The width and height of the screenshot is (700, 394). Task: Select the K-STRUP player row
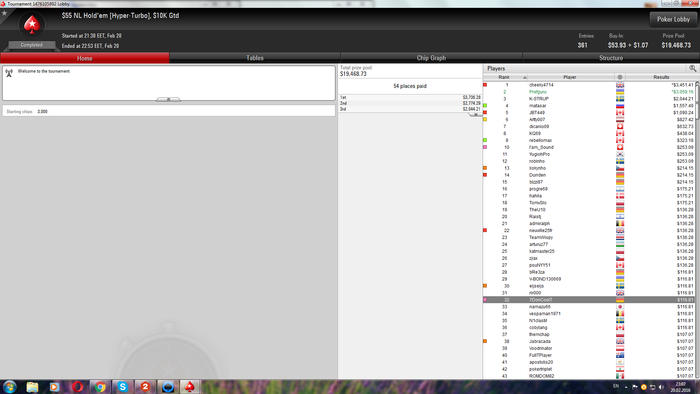point(589,99)
